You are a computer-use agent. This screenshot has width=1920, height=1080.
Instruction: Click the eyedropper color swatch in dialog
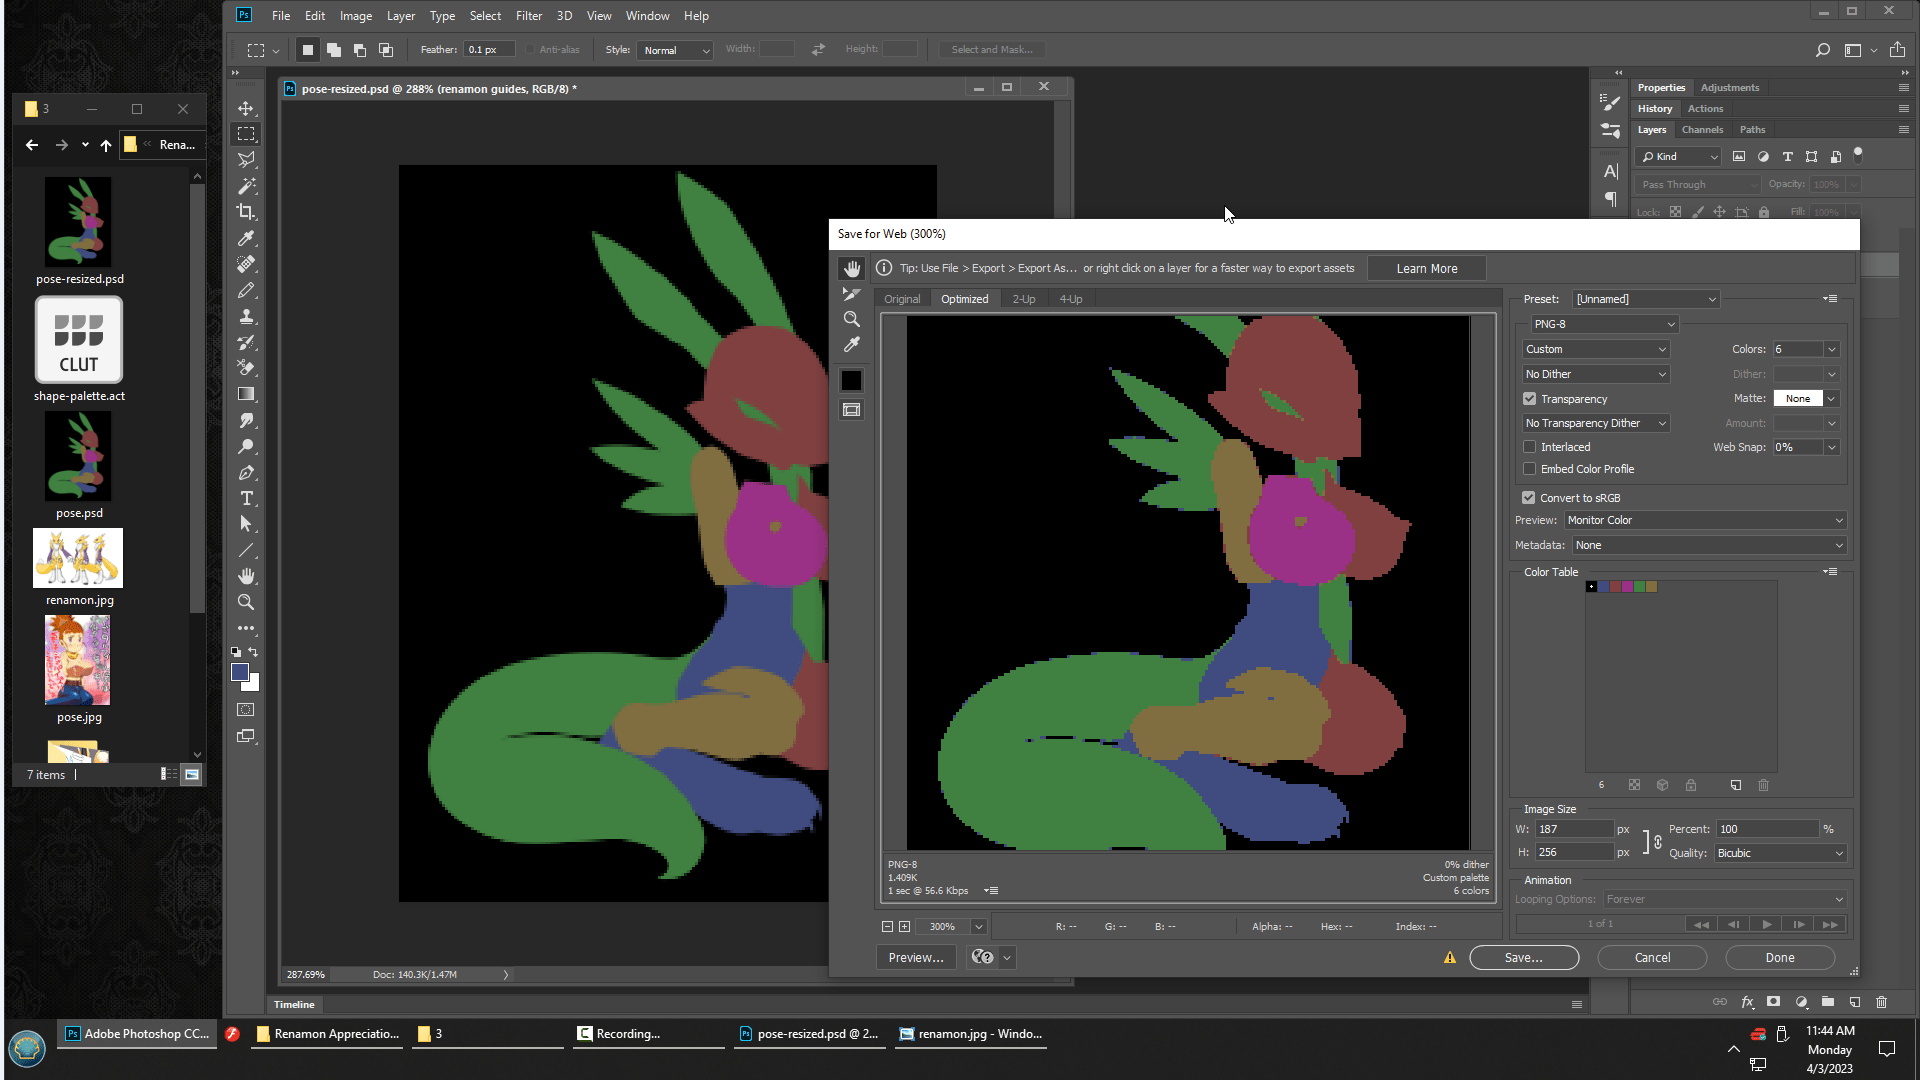[x=851, y=380]
